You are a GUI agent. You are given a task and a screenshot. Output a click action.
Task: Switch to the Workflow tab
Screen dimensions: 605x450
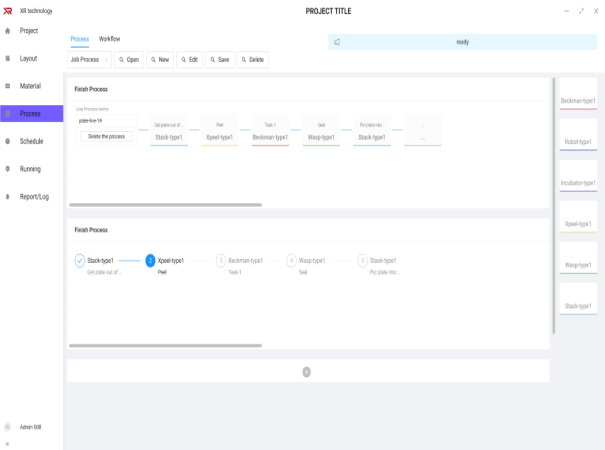[x=109, y=39]
